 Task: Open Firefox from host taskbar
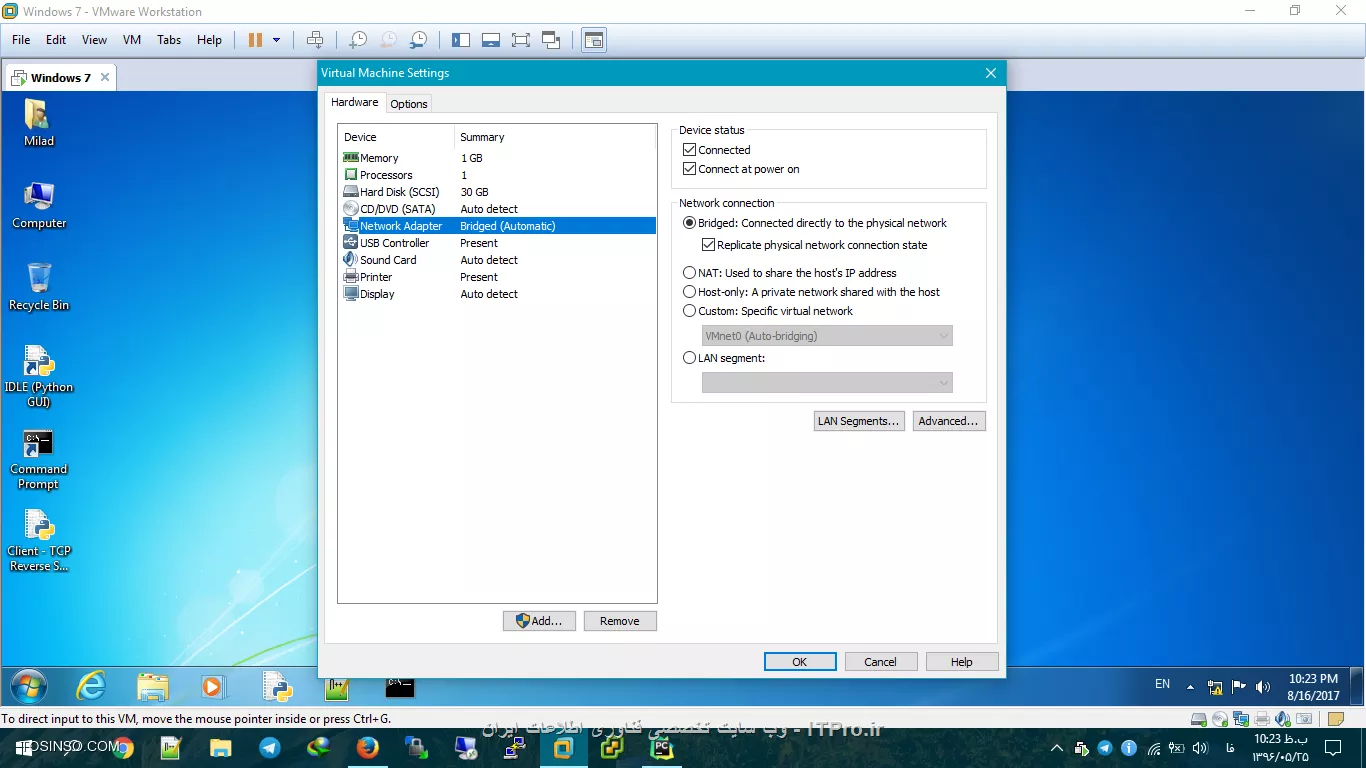367,747
